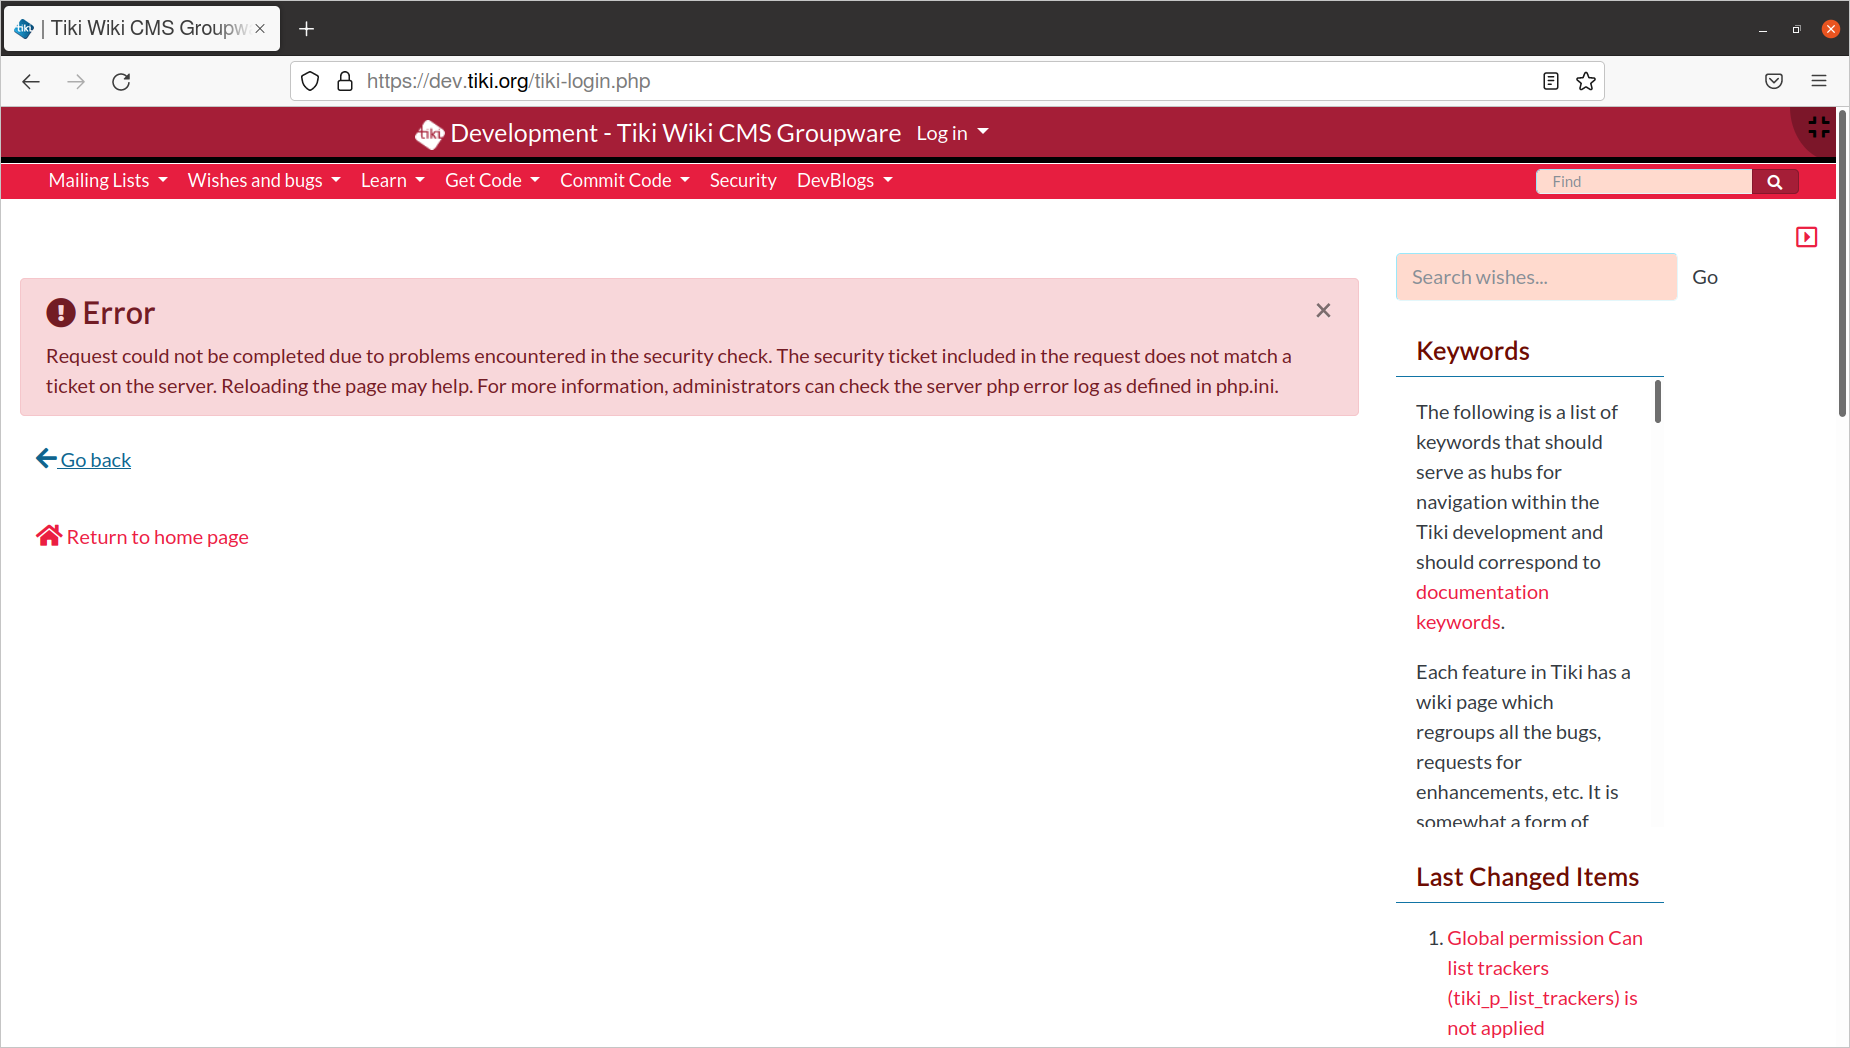Open the Pocket save icon
Image resolution: width=1850 pixels, height=1048 pixels.
(1774, 81)
